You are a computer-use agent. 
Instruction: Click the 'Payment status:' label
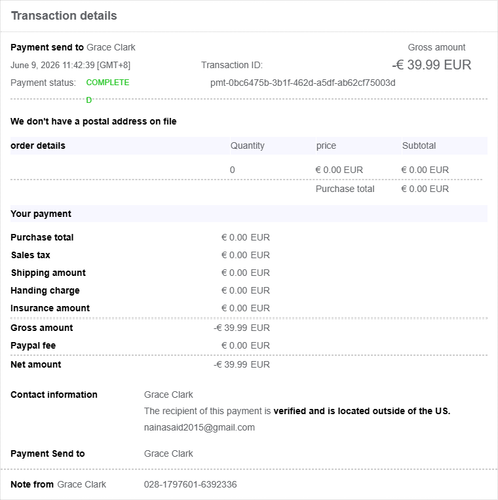[43, 82]
